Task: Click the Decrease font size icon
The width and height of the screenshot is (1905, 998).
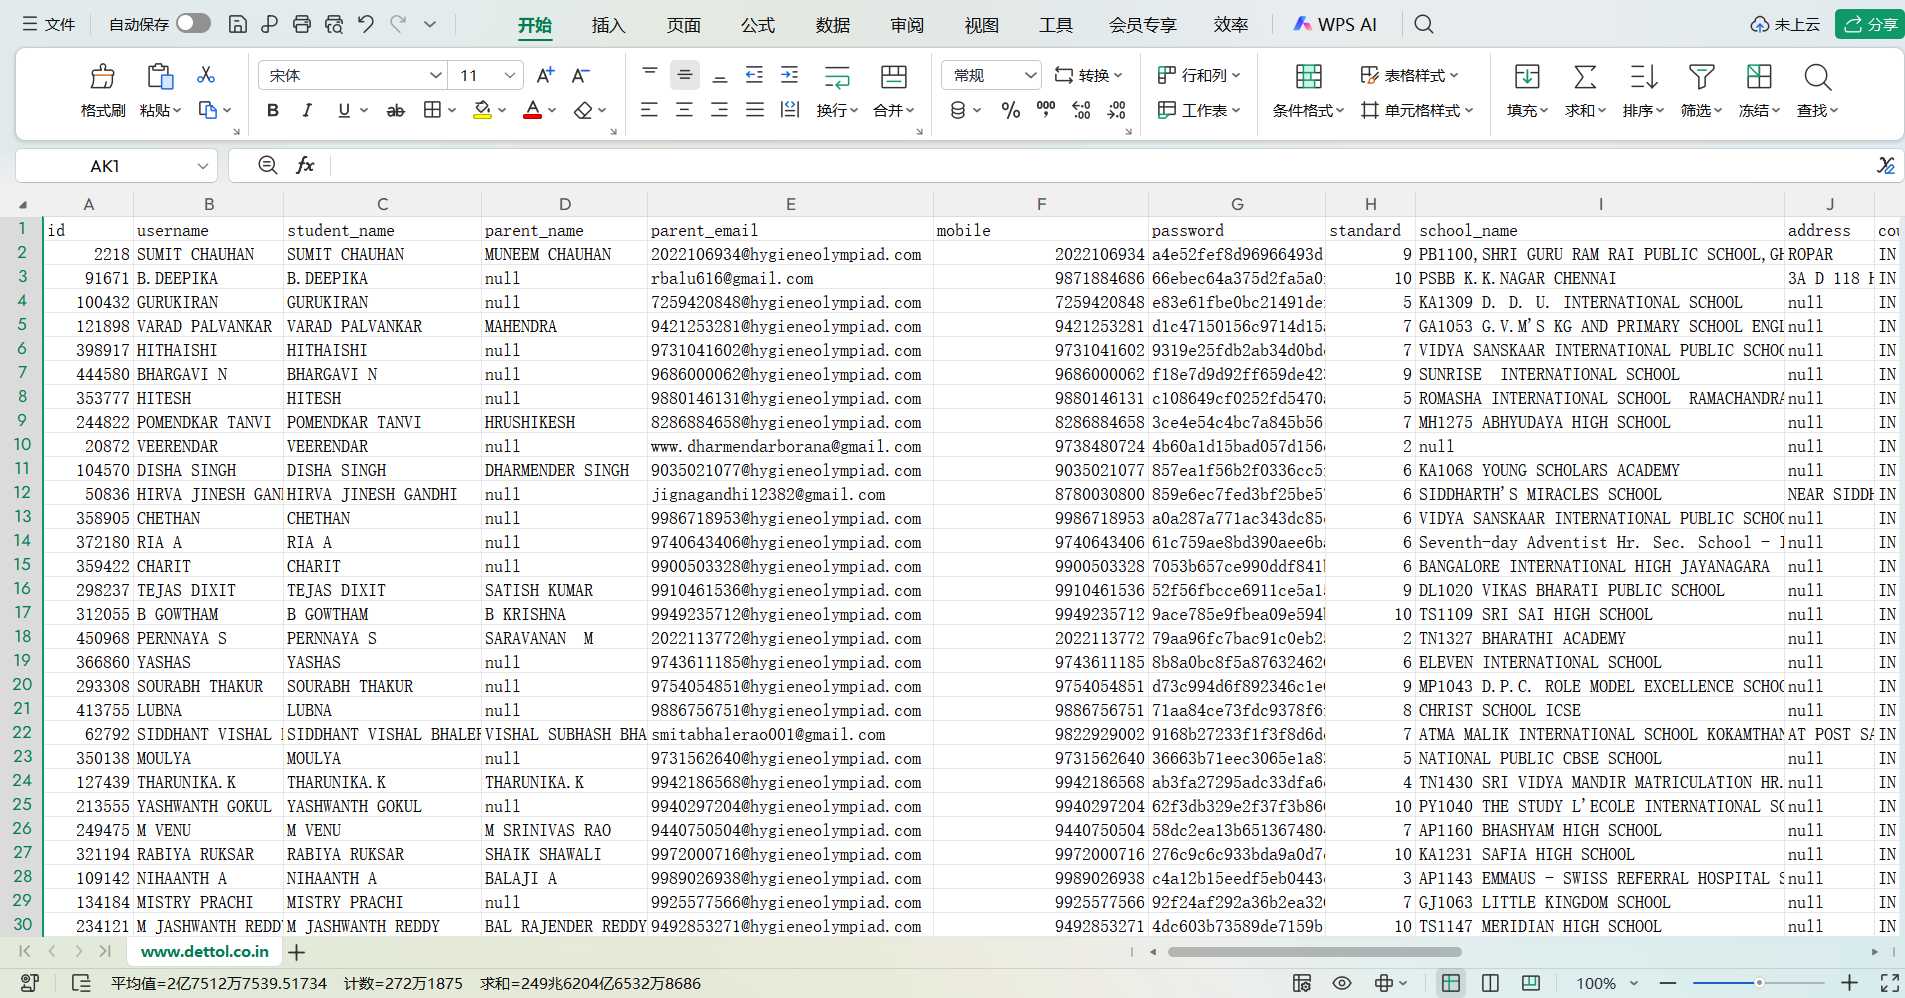Action: click(x=580, y=75)
